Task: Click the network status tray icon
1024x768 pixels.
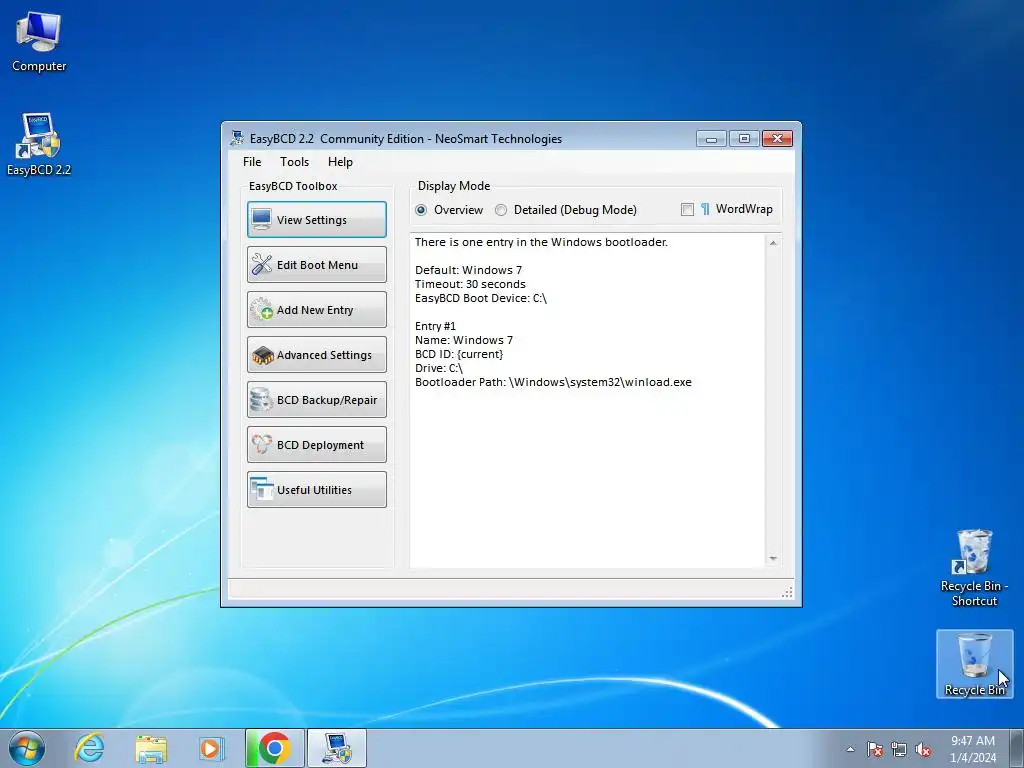Action: coord(899,750)
